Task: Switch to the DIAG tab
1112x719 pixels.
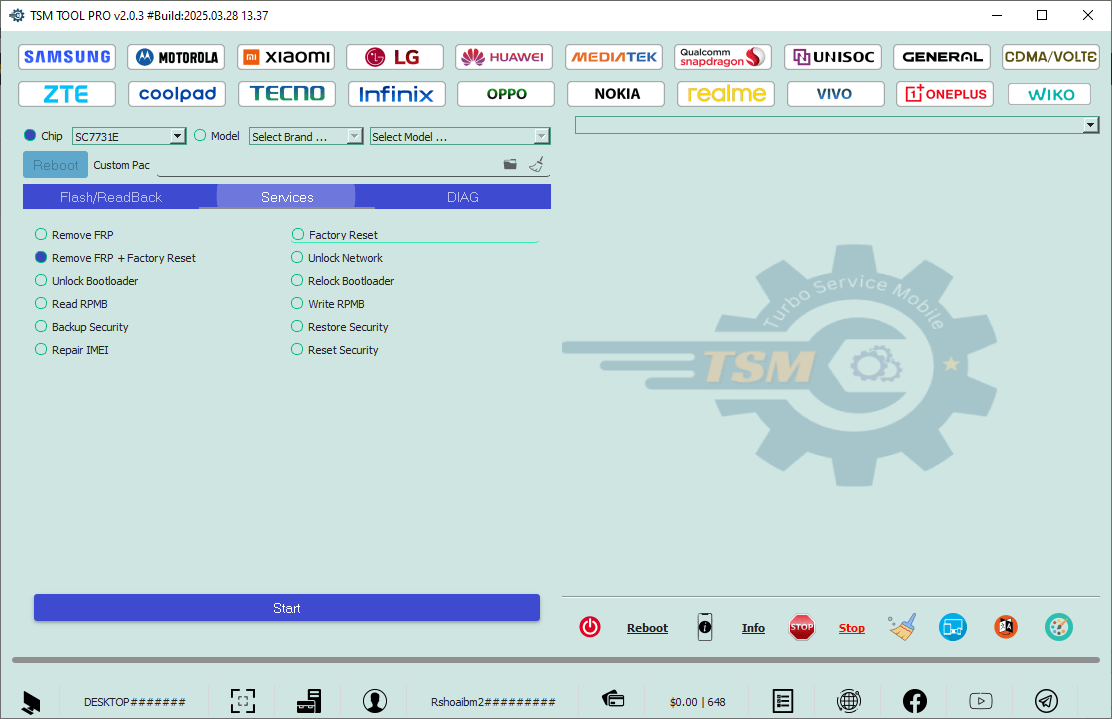Action: point(463,197)
